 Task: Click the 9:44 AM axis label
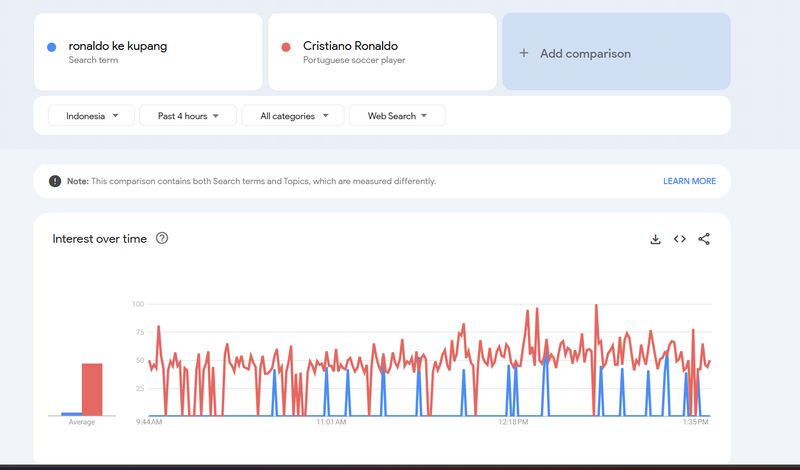click(149, 422)
